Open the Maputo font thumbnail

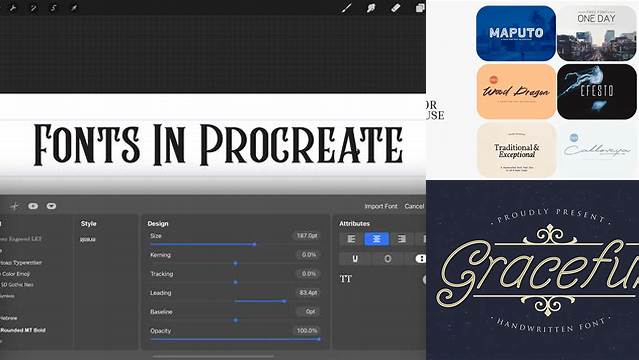pyautogui.click(x=516, y=33)
